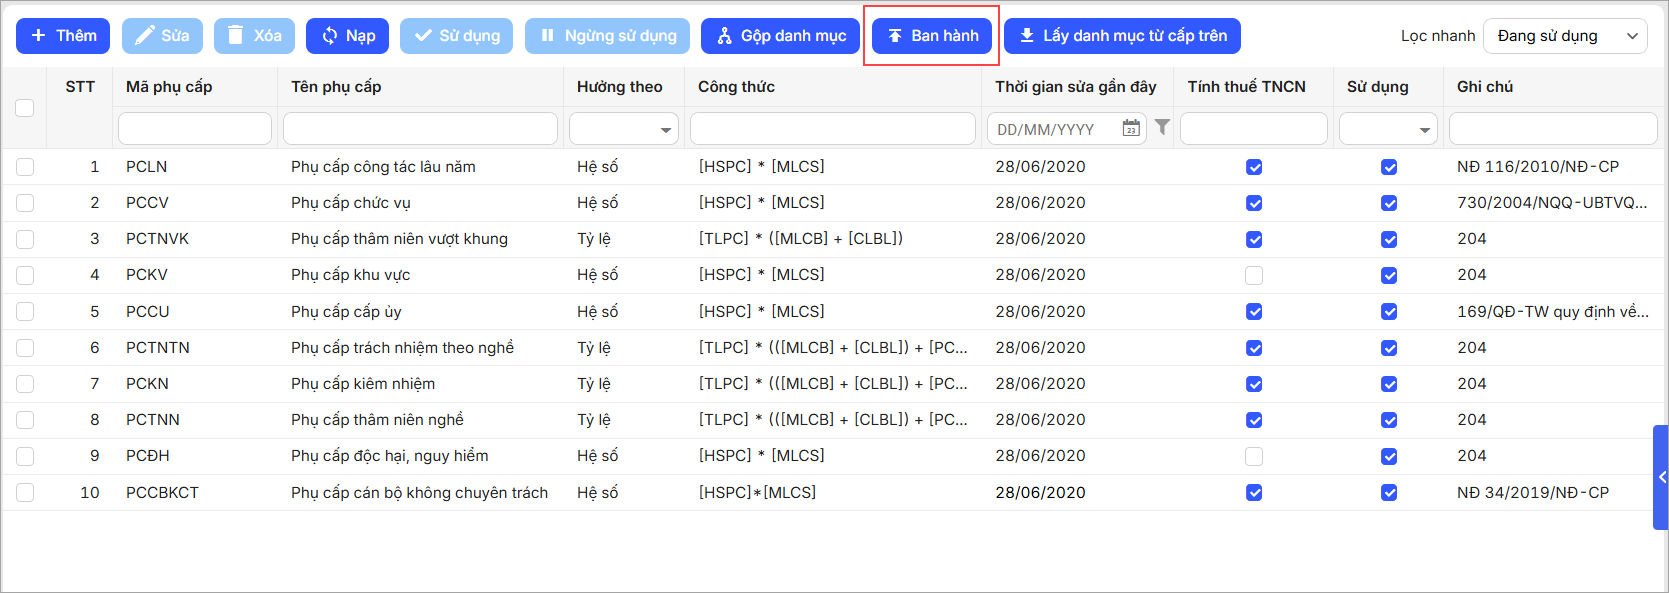Viewport: 1669px width, 593px height.
Task: Click the merge icon on Gộp danh mục
Action: [x=724, y=36]
